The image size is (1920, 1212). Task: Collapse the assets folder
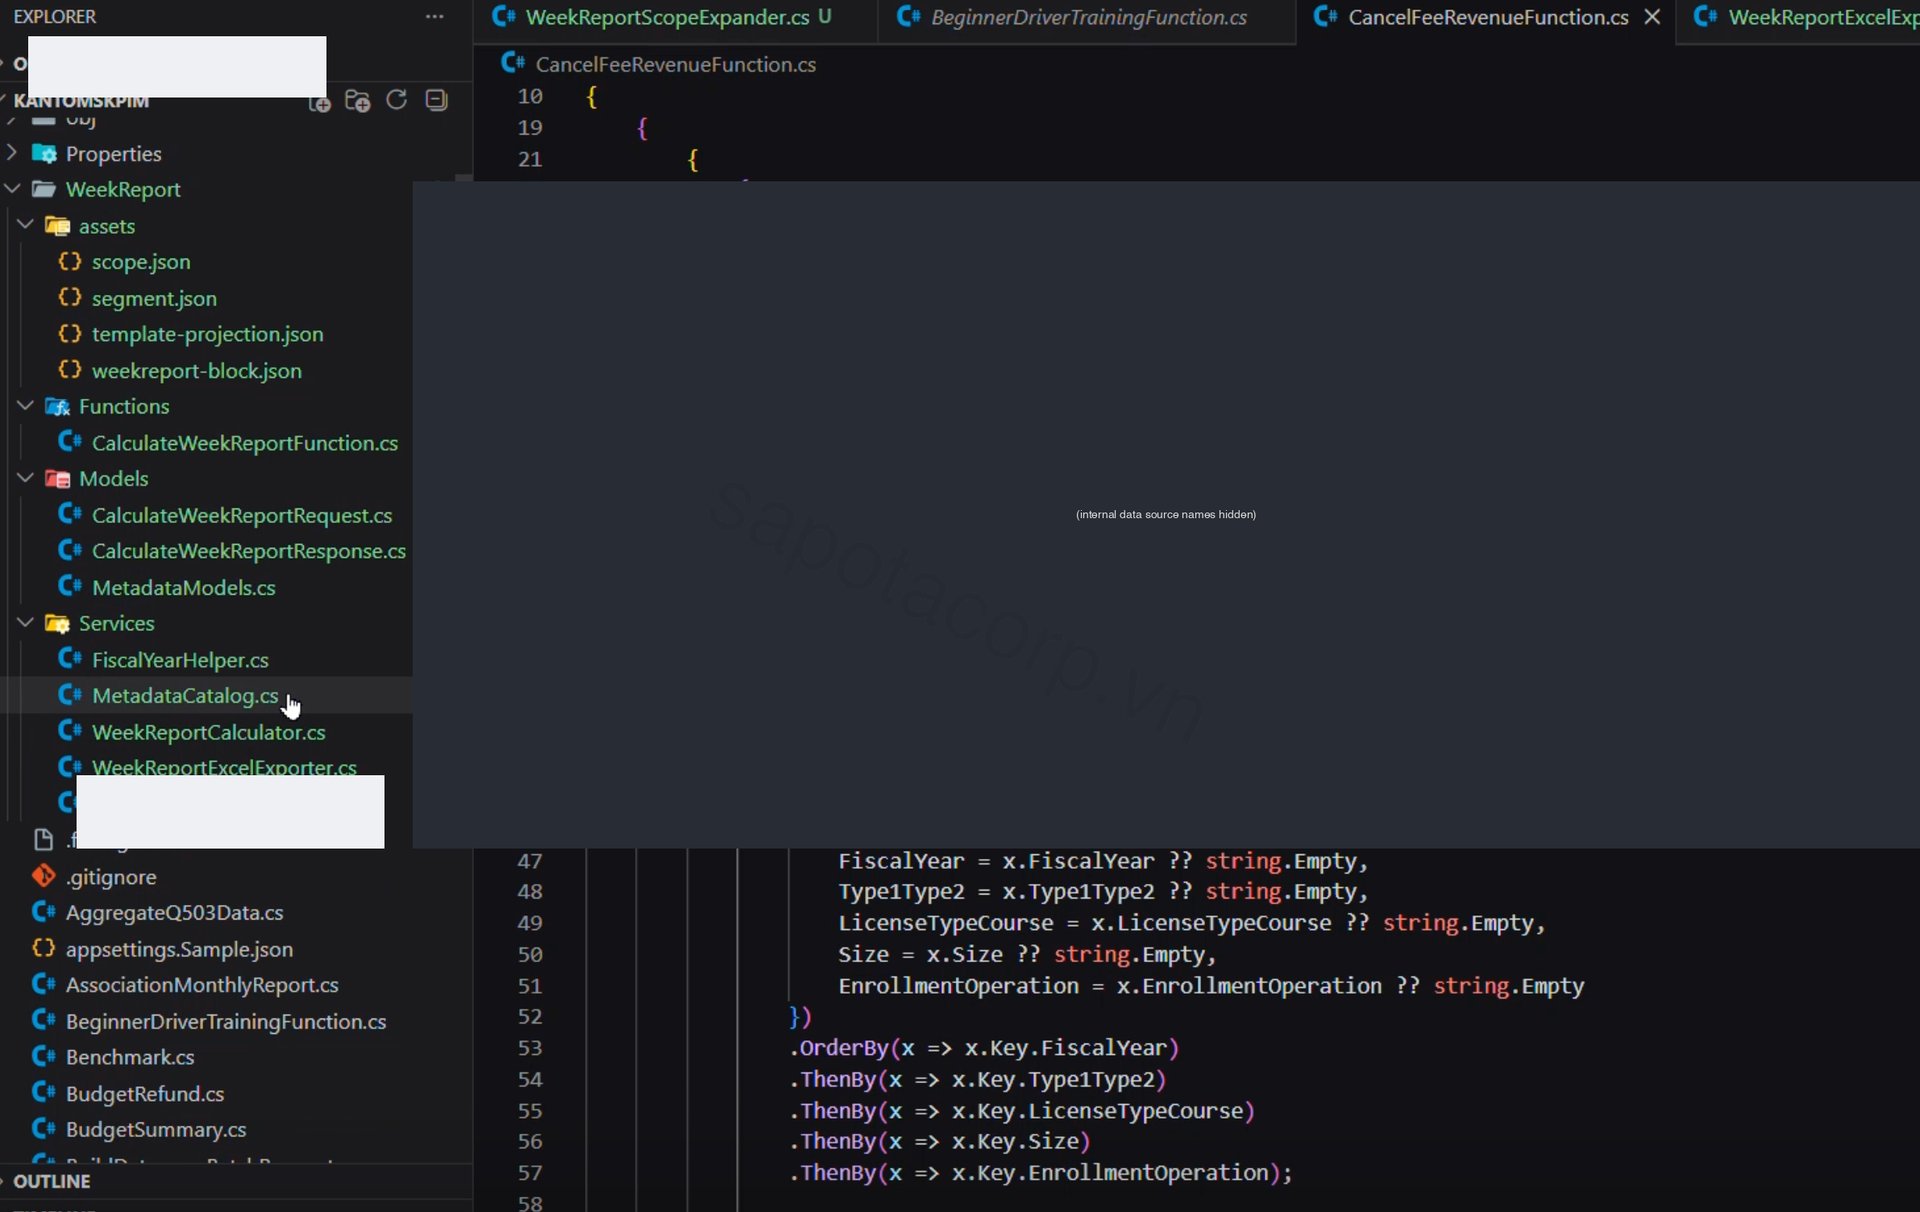(26, 226)
